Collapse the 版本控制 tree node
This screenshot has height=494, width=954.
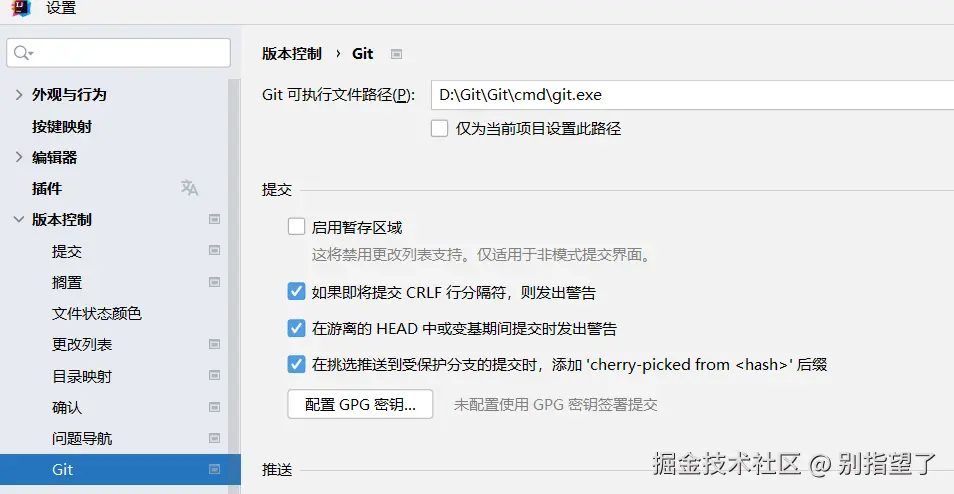coord(19,220)
